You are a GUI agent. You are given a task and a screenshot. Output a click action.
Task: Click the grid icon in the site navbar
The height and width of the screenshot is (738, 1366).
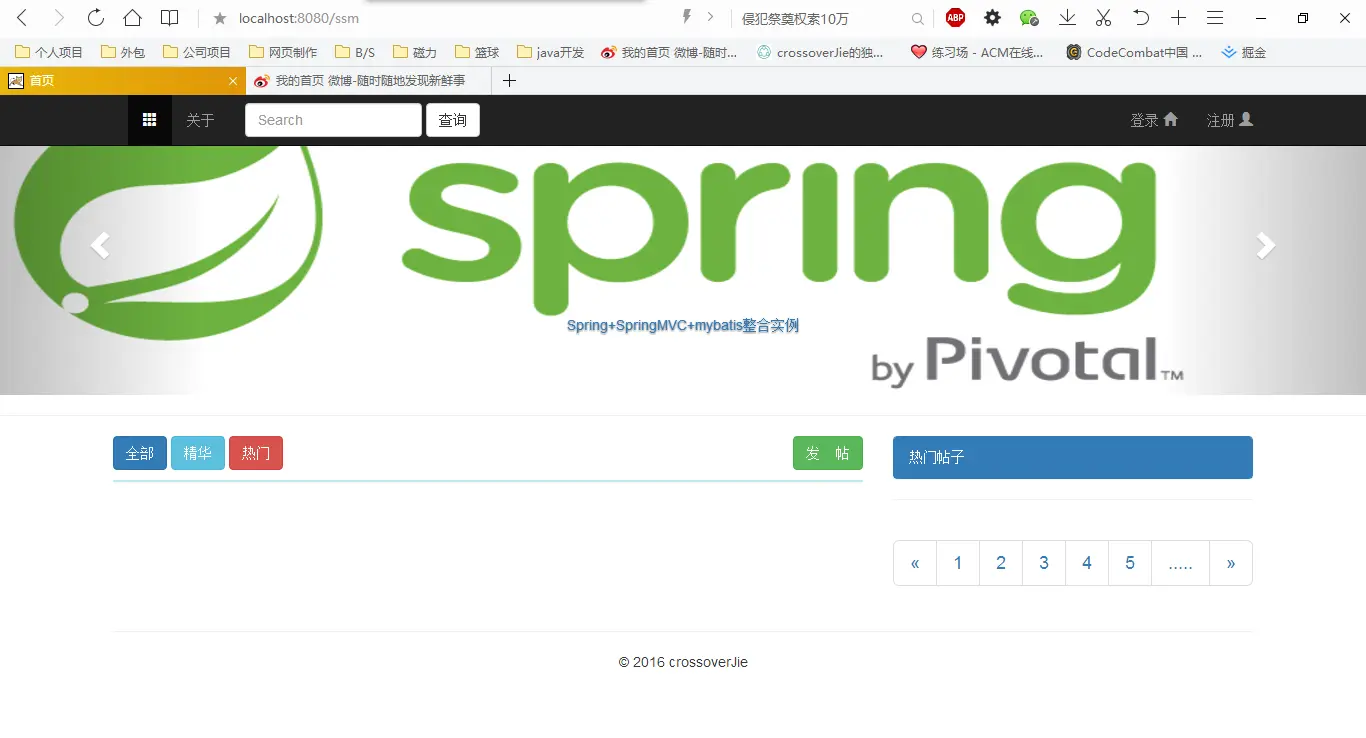click(x=150, y=120)
